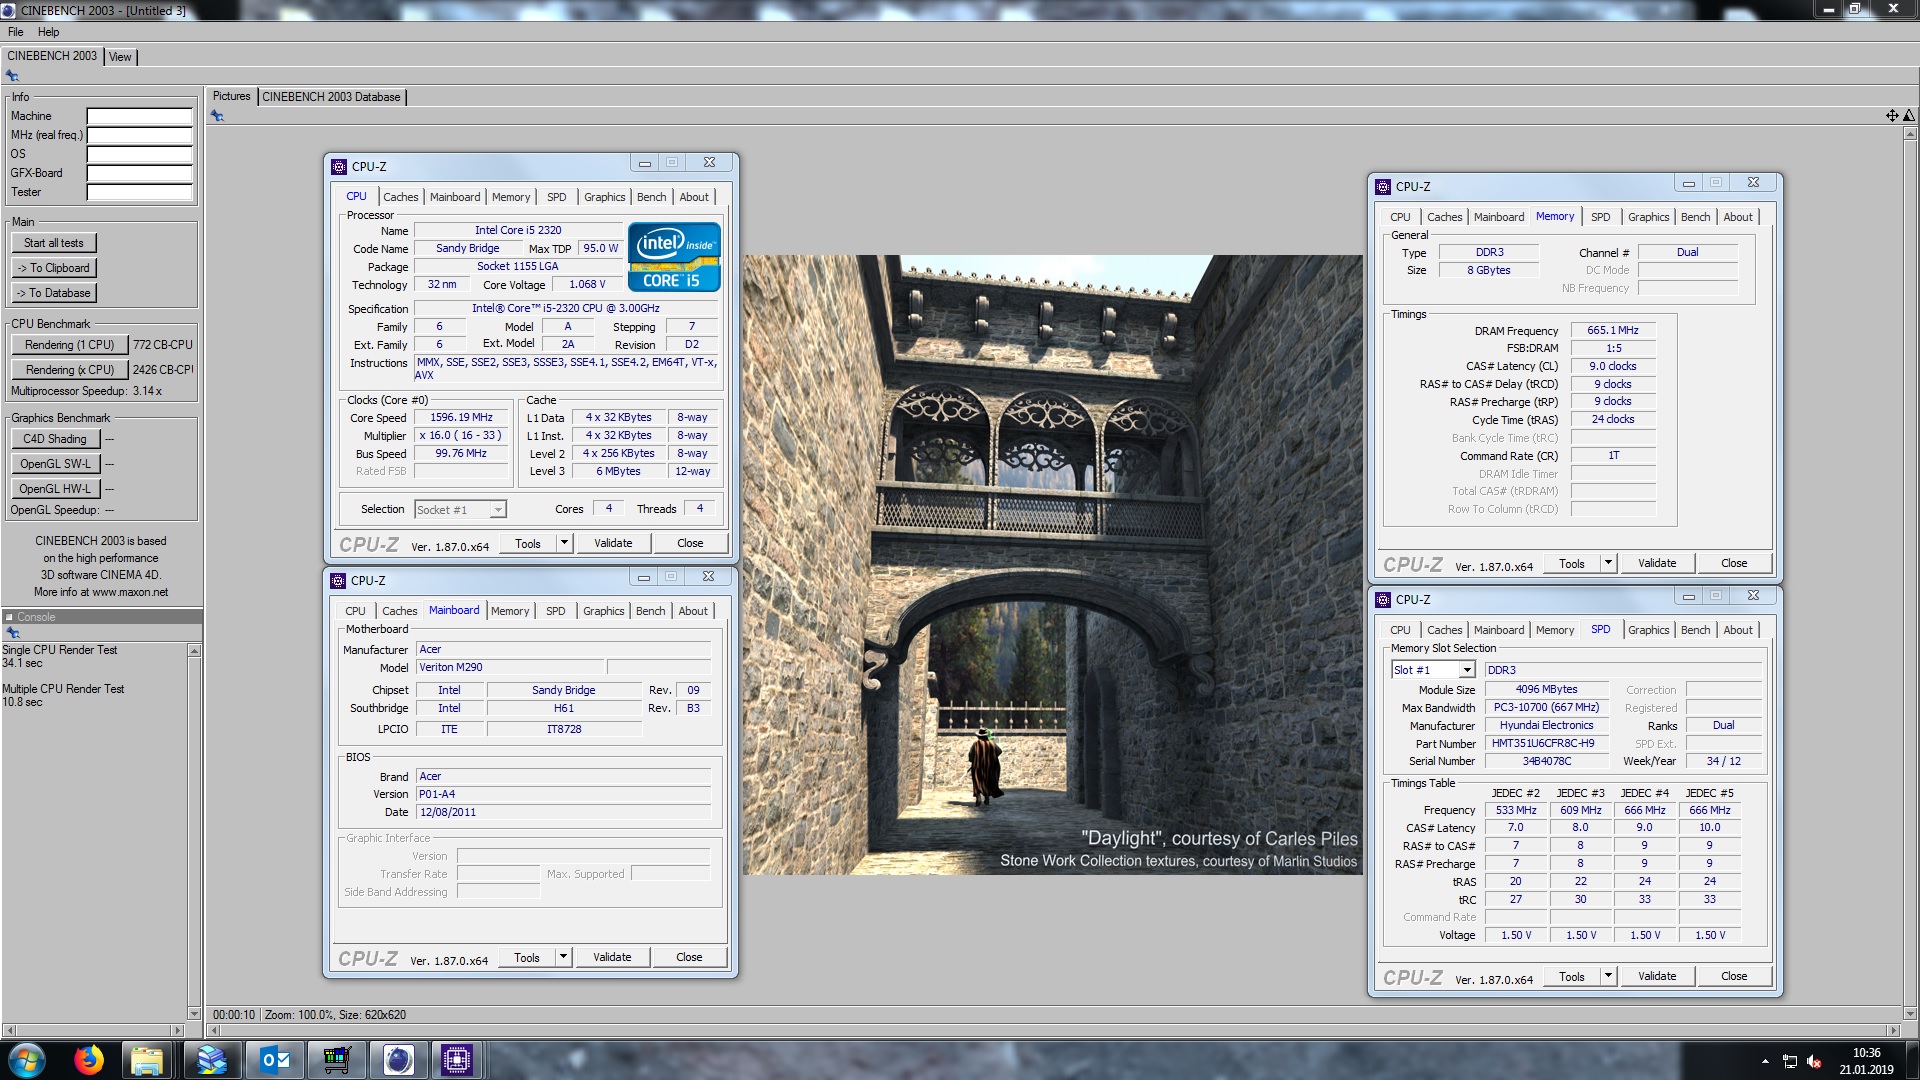Click the To Database button
Image resolution: width=1920 pixels, height=1080 pixels.
54,293
